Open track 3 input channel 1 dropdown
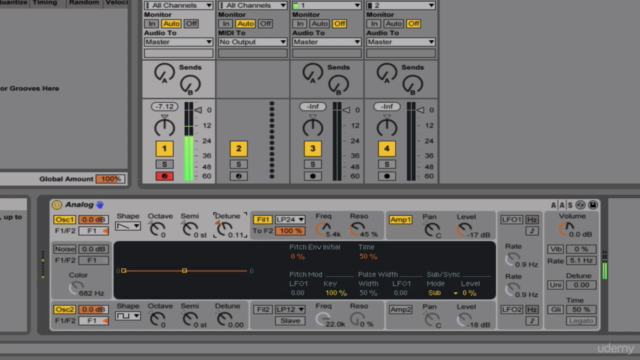This screenshot has width=640, height=360. (327, 5)
